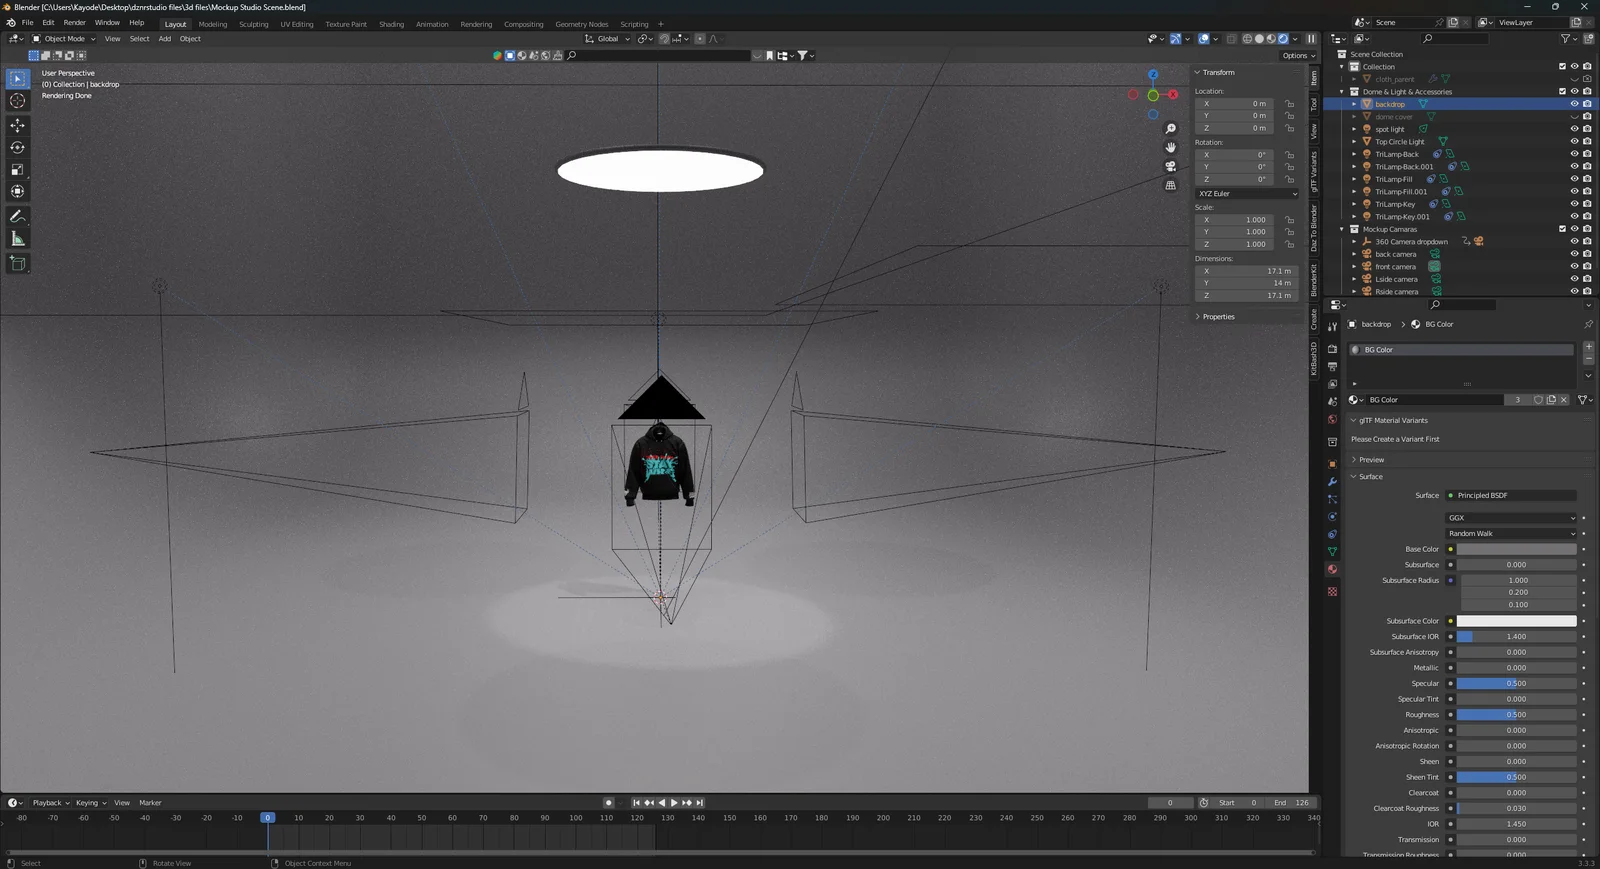This screenshot has width=1600, height=869.
Task: Expand the Preview panel in material properties
Action: 1372,460
